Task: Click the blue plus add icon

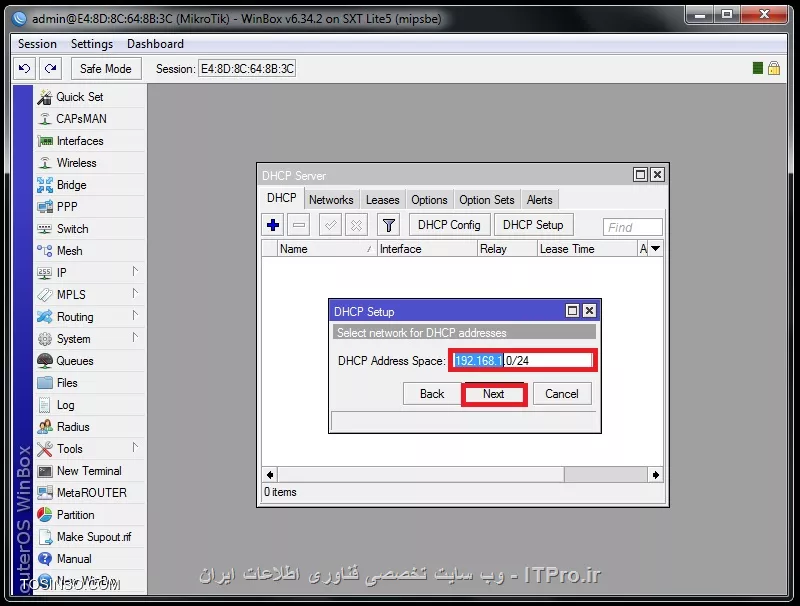Action: tap(273, 225)
